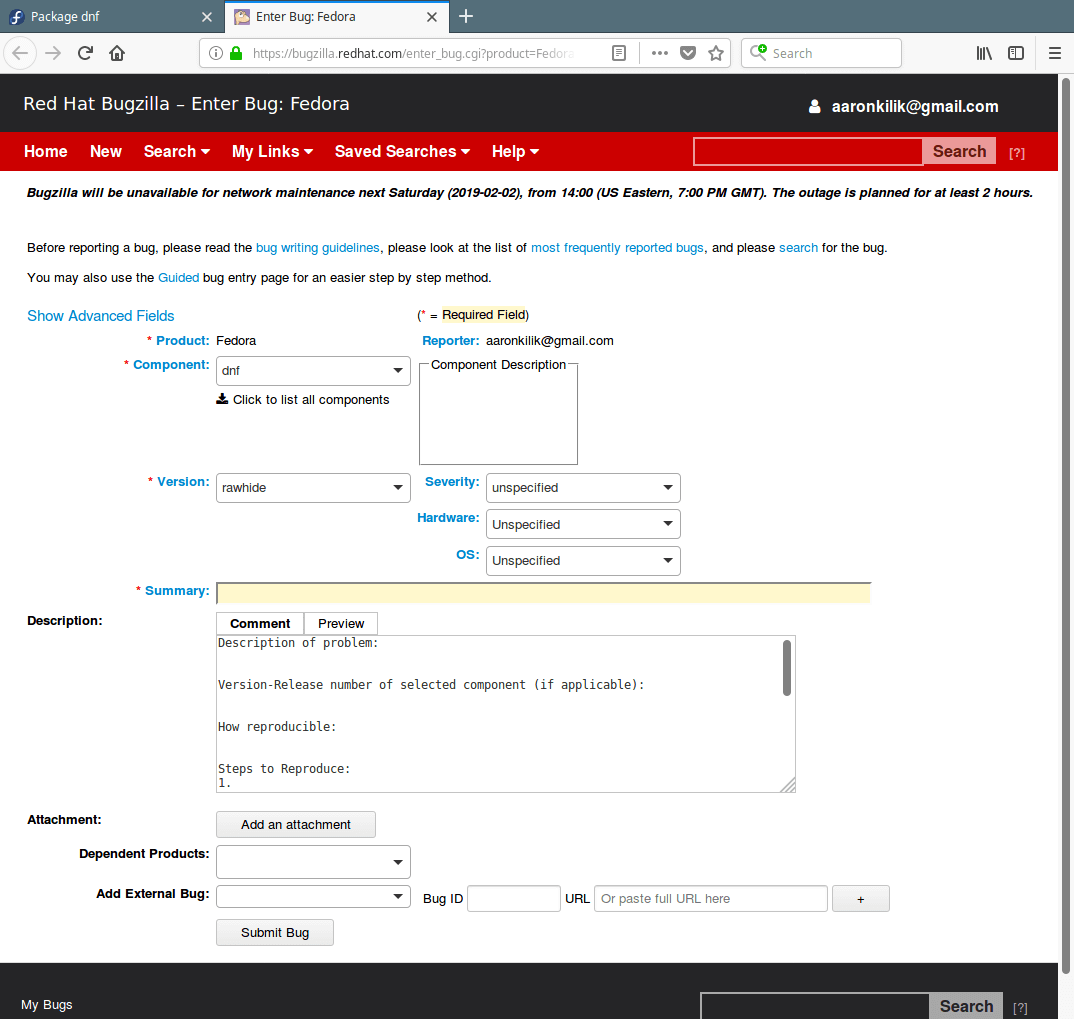Click the red header quick search field
Screen dimensions: 1074x1019
808,151
